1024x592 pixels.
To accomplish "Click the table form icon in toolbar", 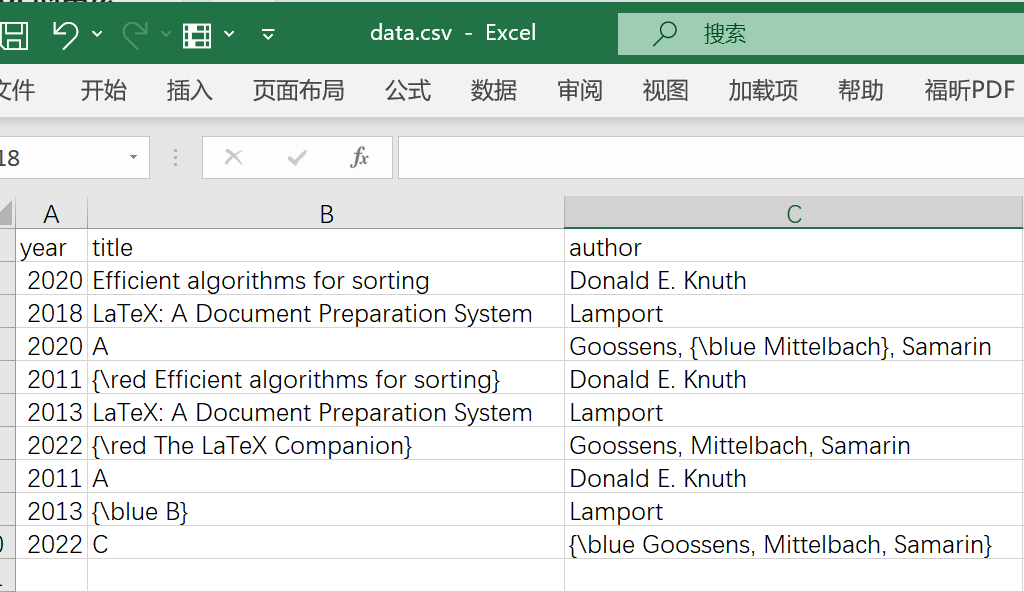I will 197,35.
